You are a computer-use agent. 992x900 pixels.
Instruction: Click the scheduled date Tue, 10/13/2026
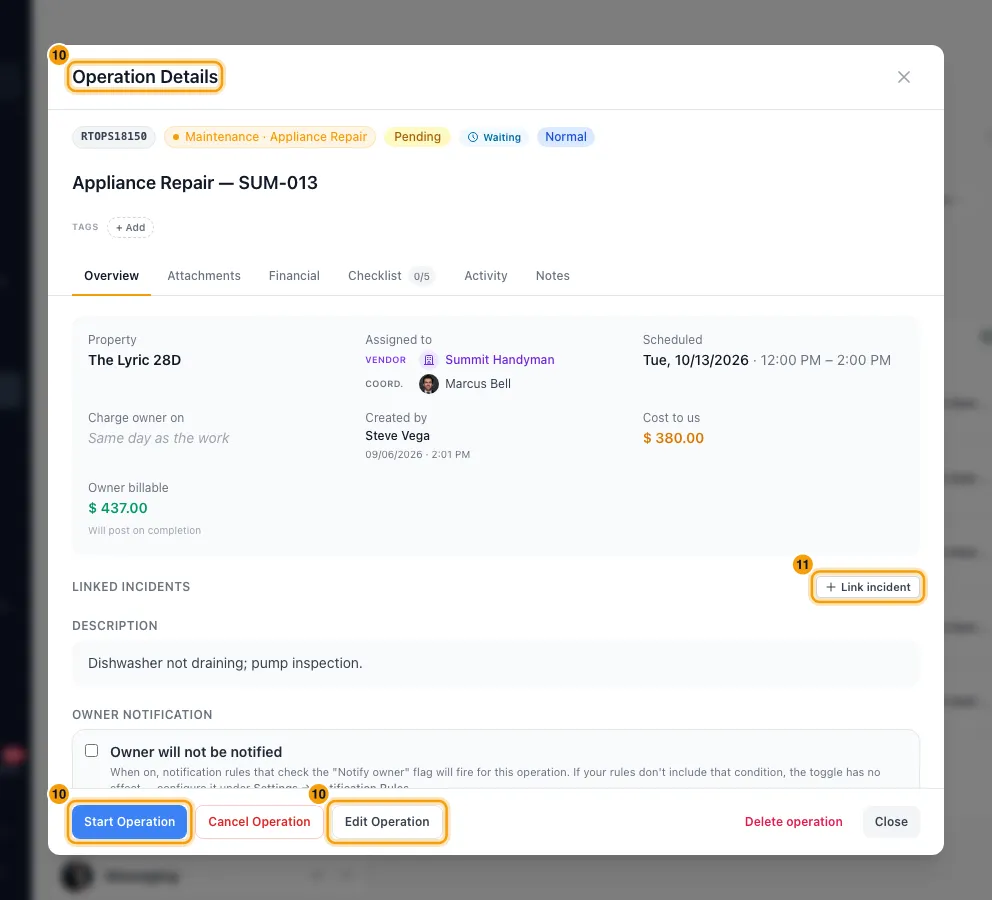pos(696,361)
